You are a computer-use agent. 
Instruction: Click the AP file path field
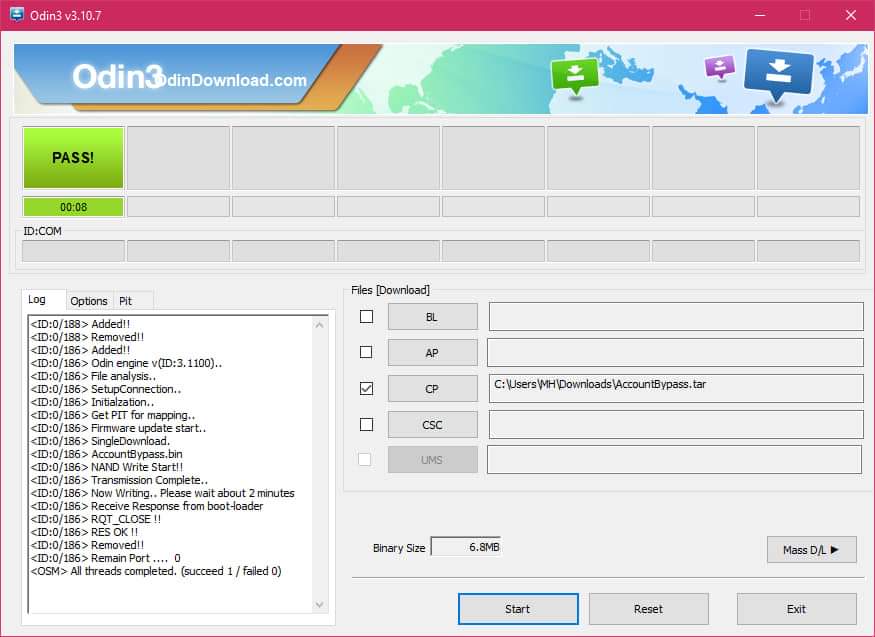click(675, 353)
